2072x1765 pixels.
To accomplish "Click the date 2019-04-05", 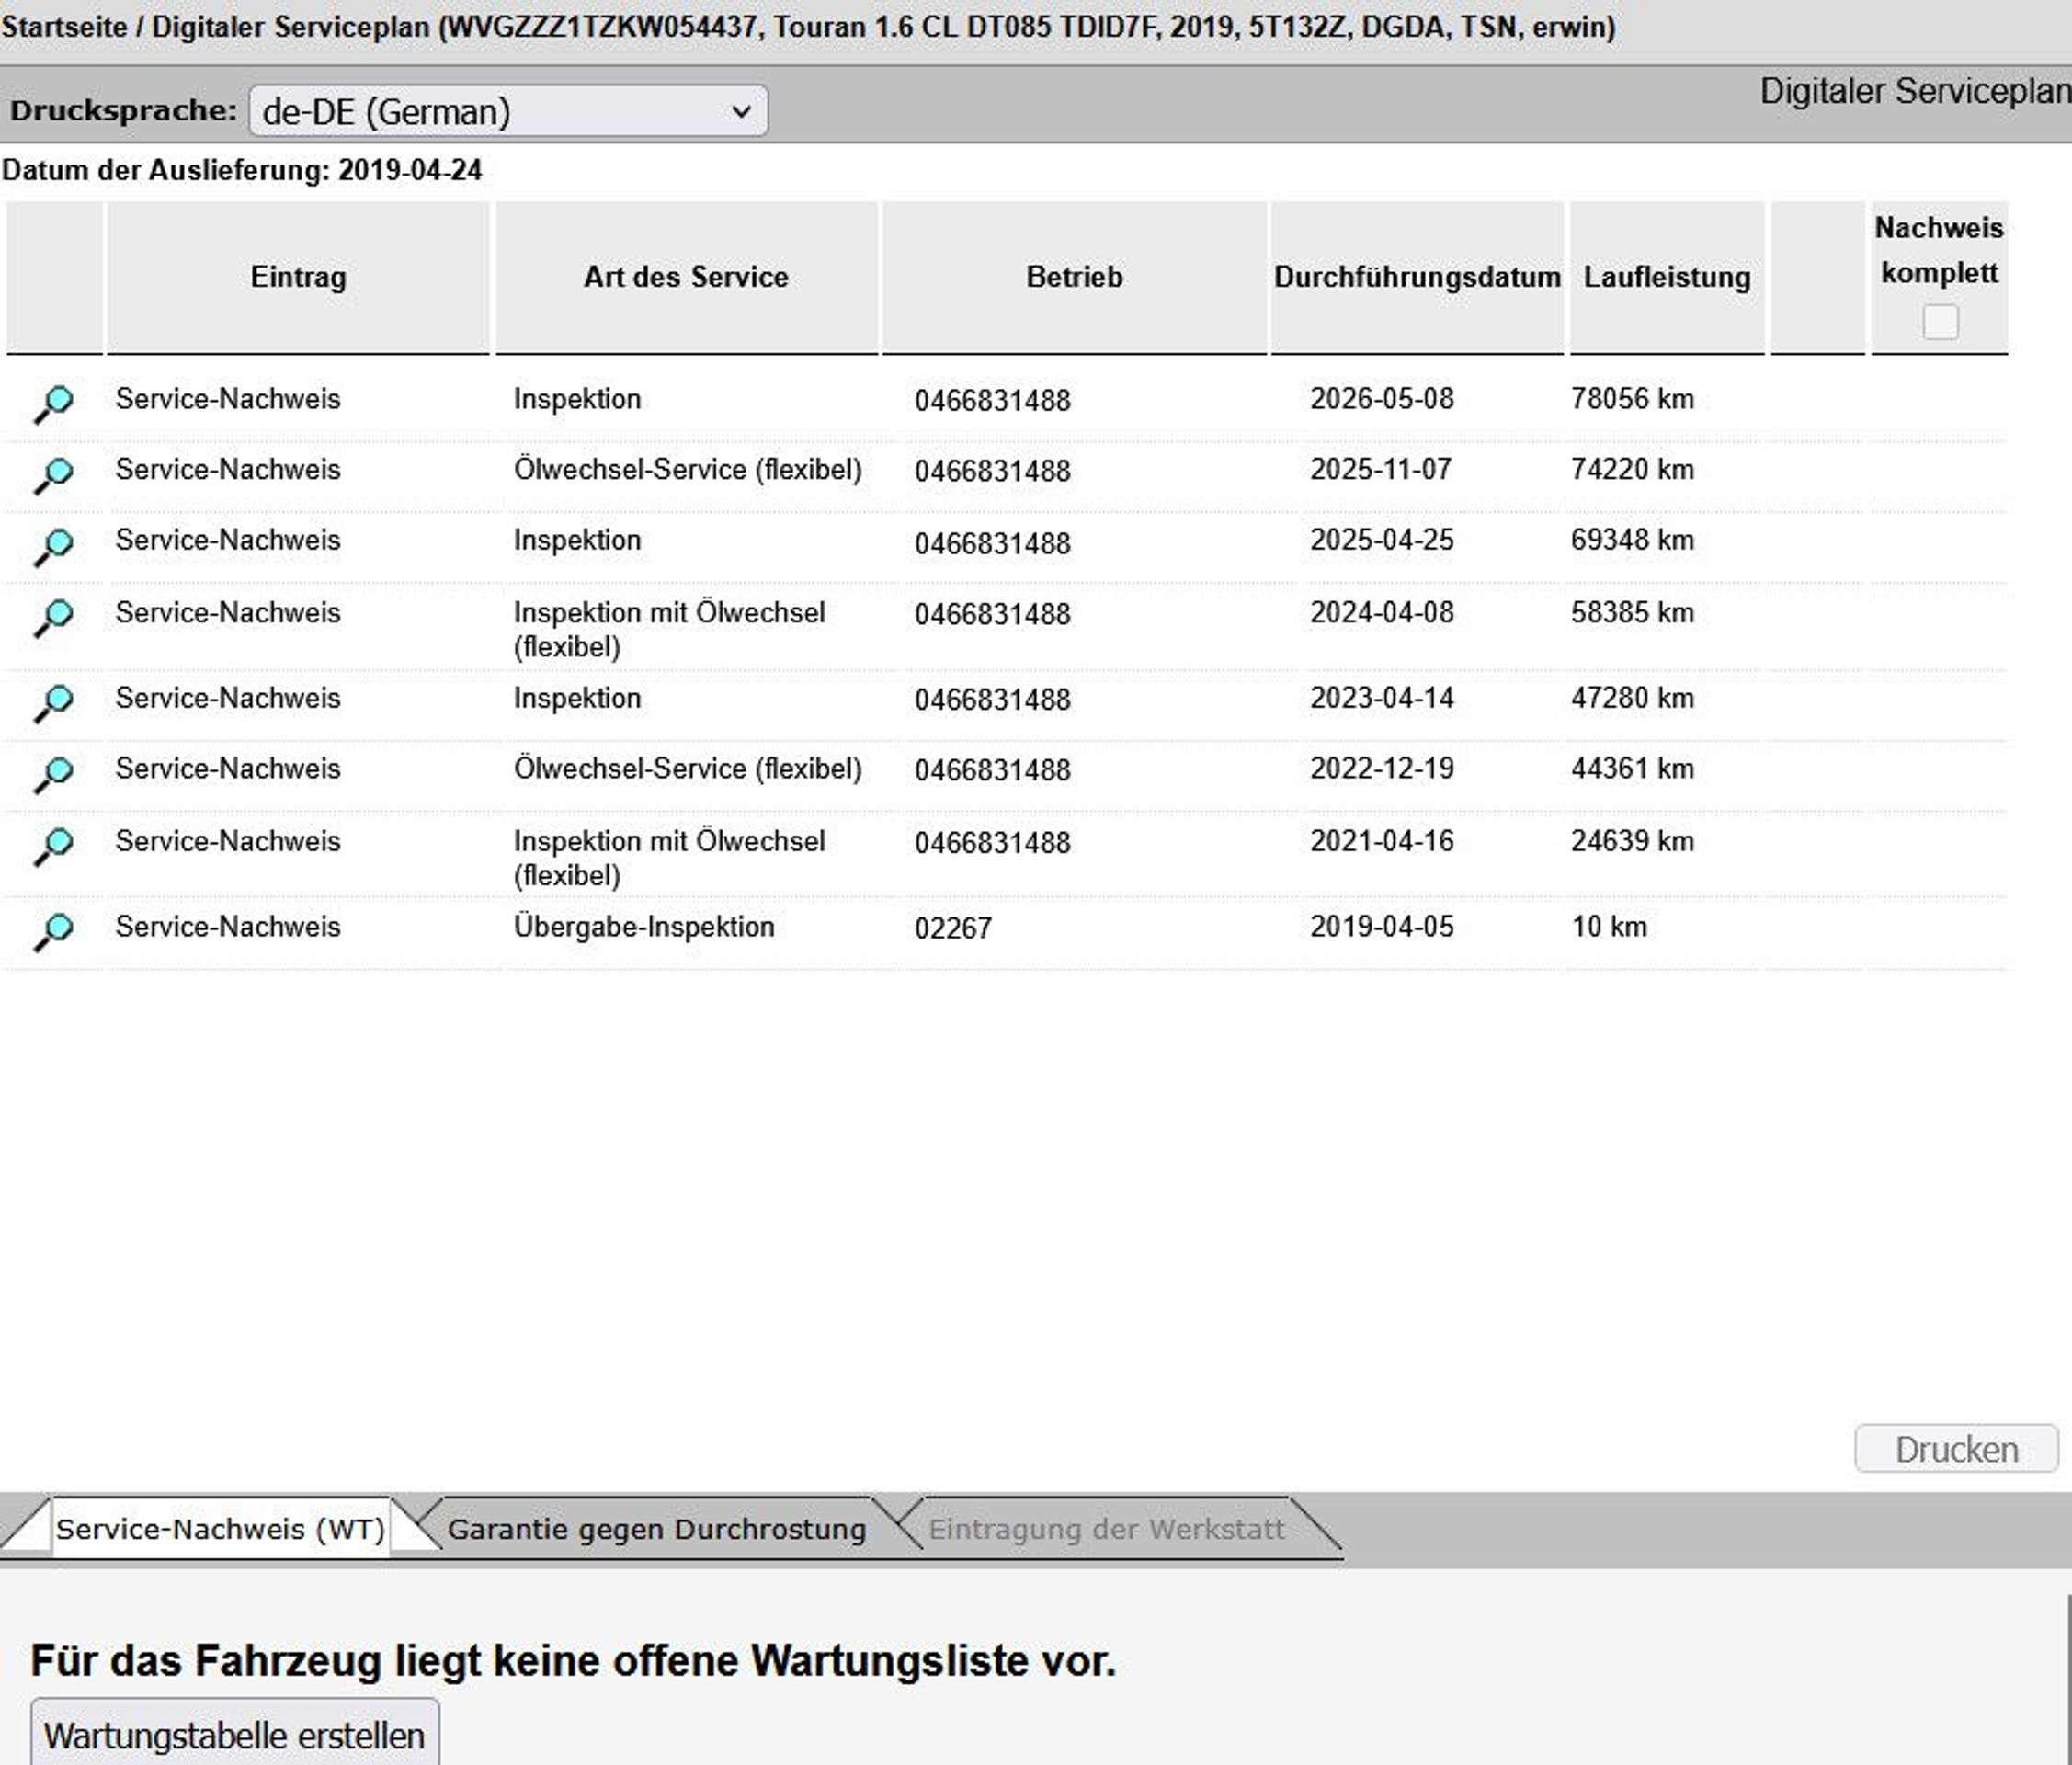I will 1382,927.
